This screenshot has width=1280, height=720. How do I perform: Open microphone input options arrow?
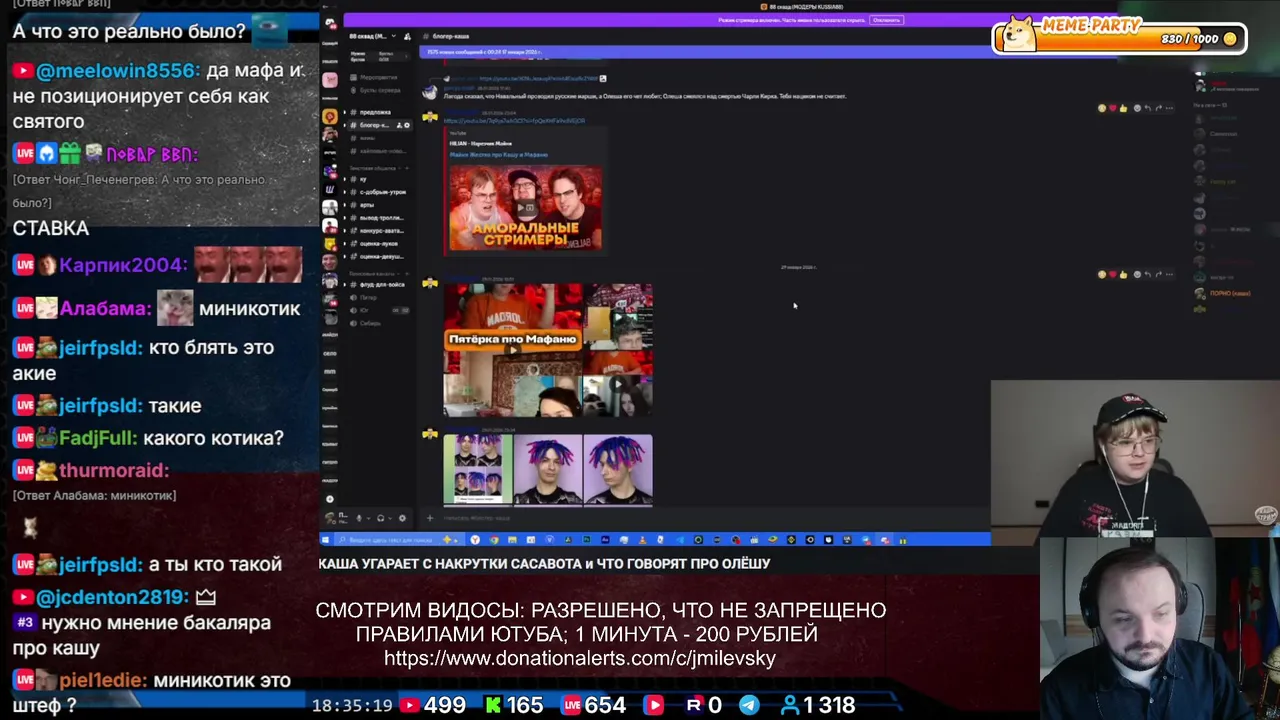[368, 518]
